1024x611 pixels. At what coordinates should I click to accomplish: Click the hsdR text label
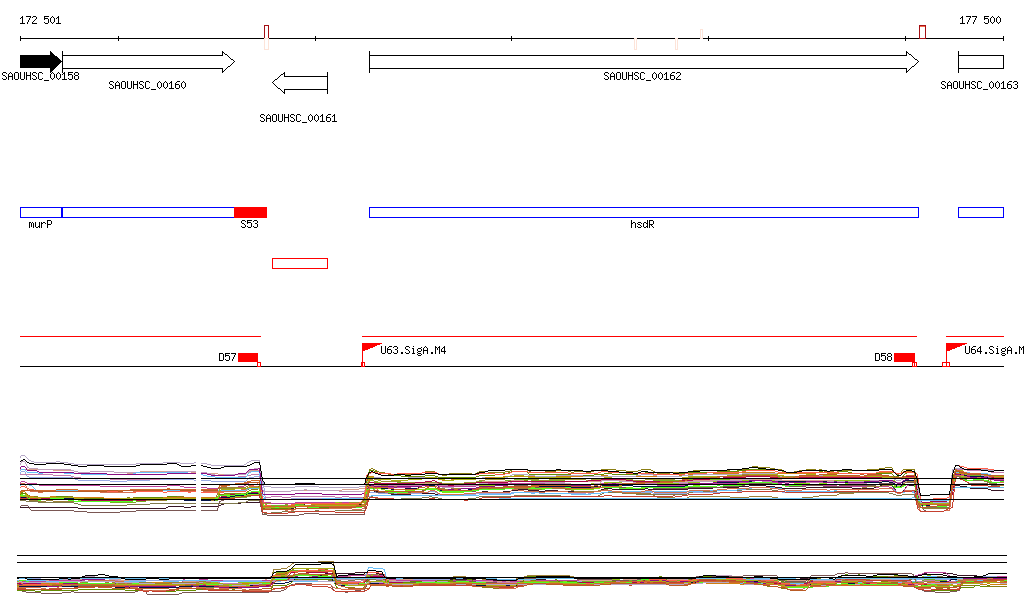[642, 224]
